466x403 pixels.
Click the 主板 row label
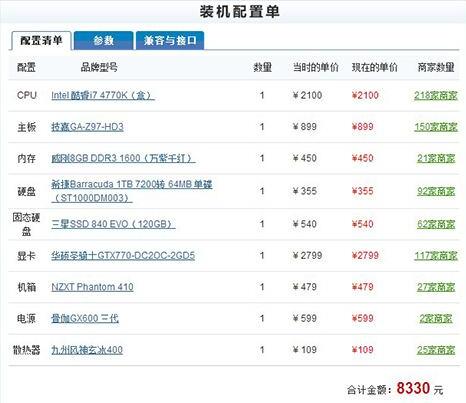click(x=27, y=127)
